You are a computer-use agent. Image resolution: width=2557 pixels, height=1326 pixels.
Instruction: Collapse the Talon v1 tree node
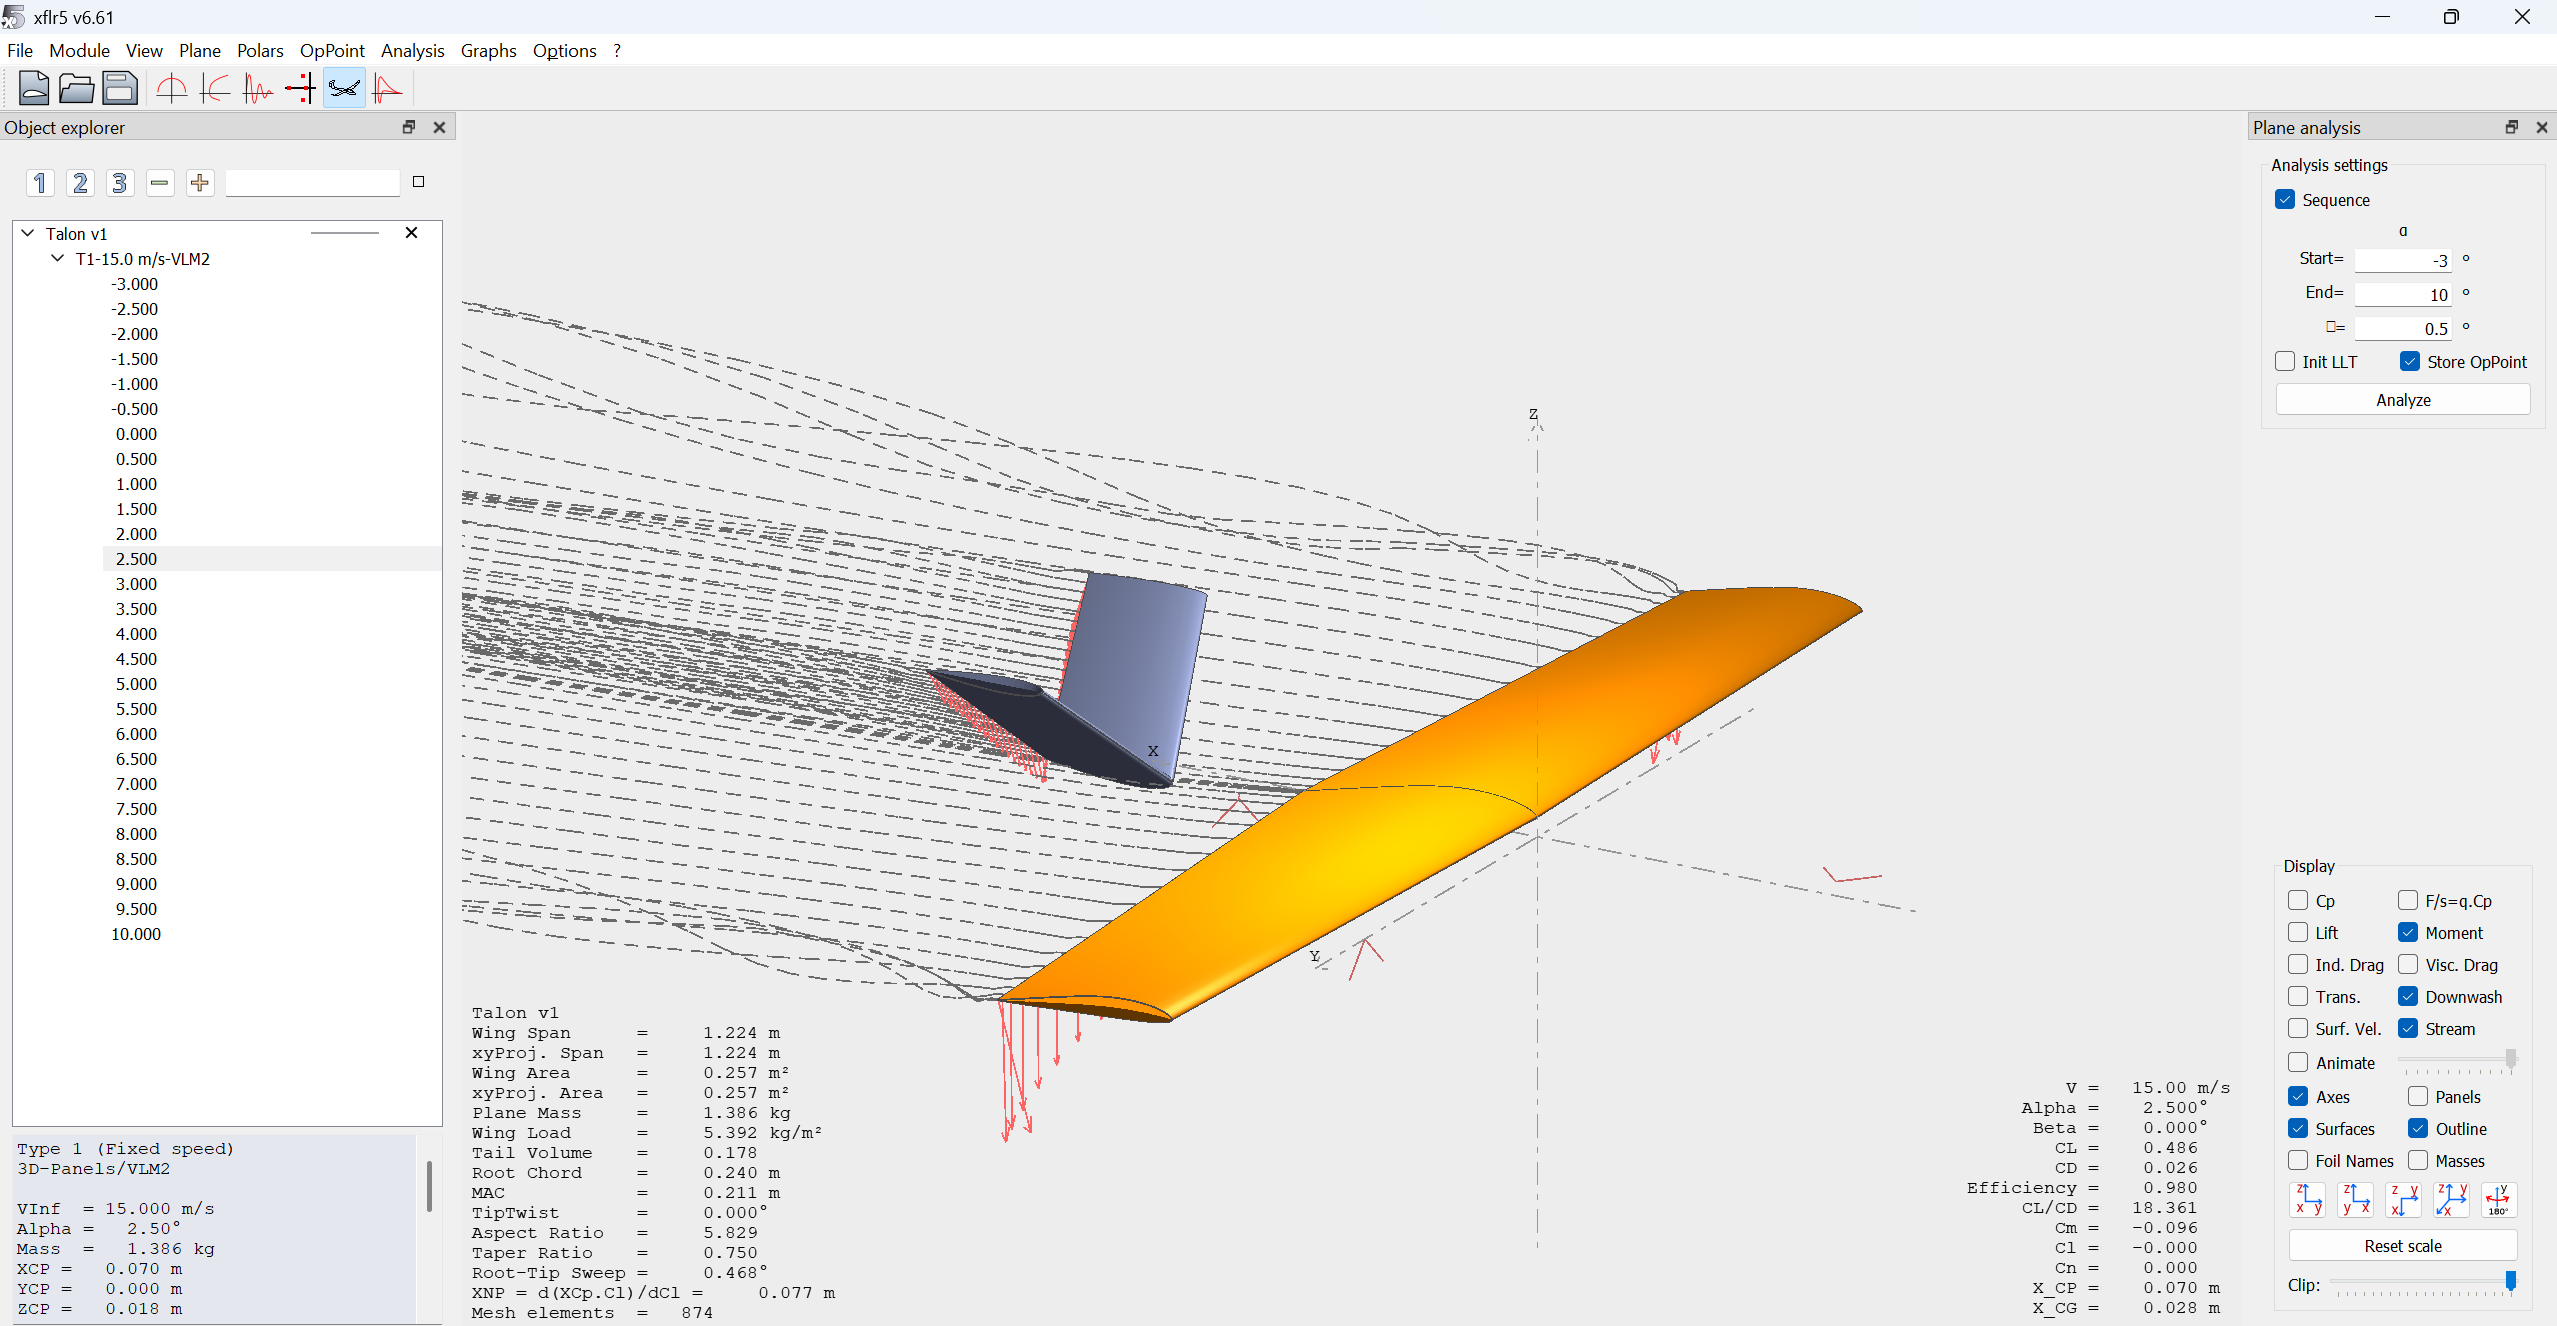pyautogui.click(x=28, y=233)
